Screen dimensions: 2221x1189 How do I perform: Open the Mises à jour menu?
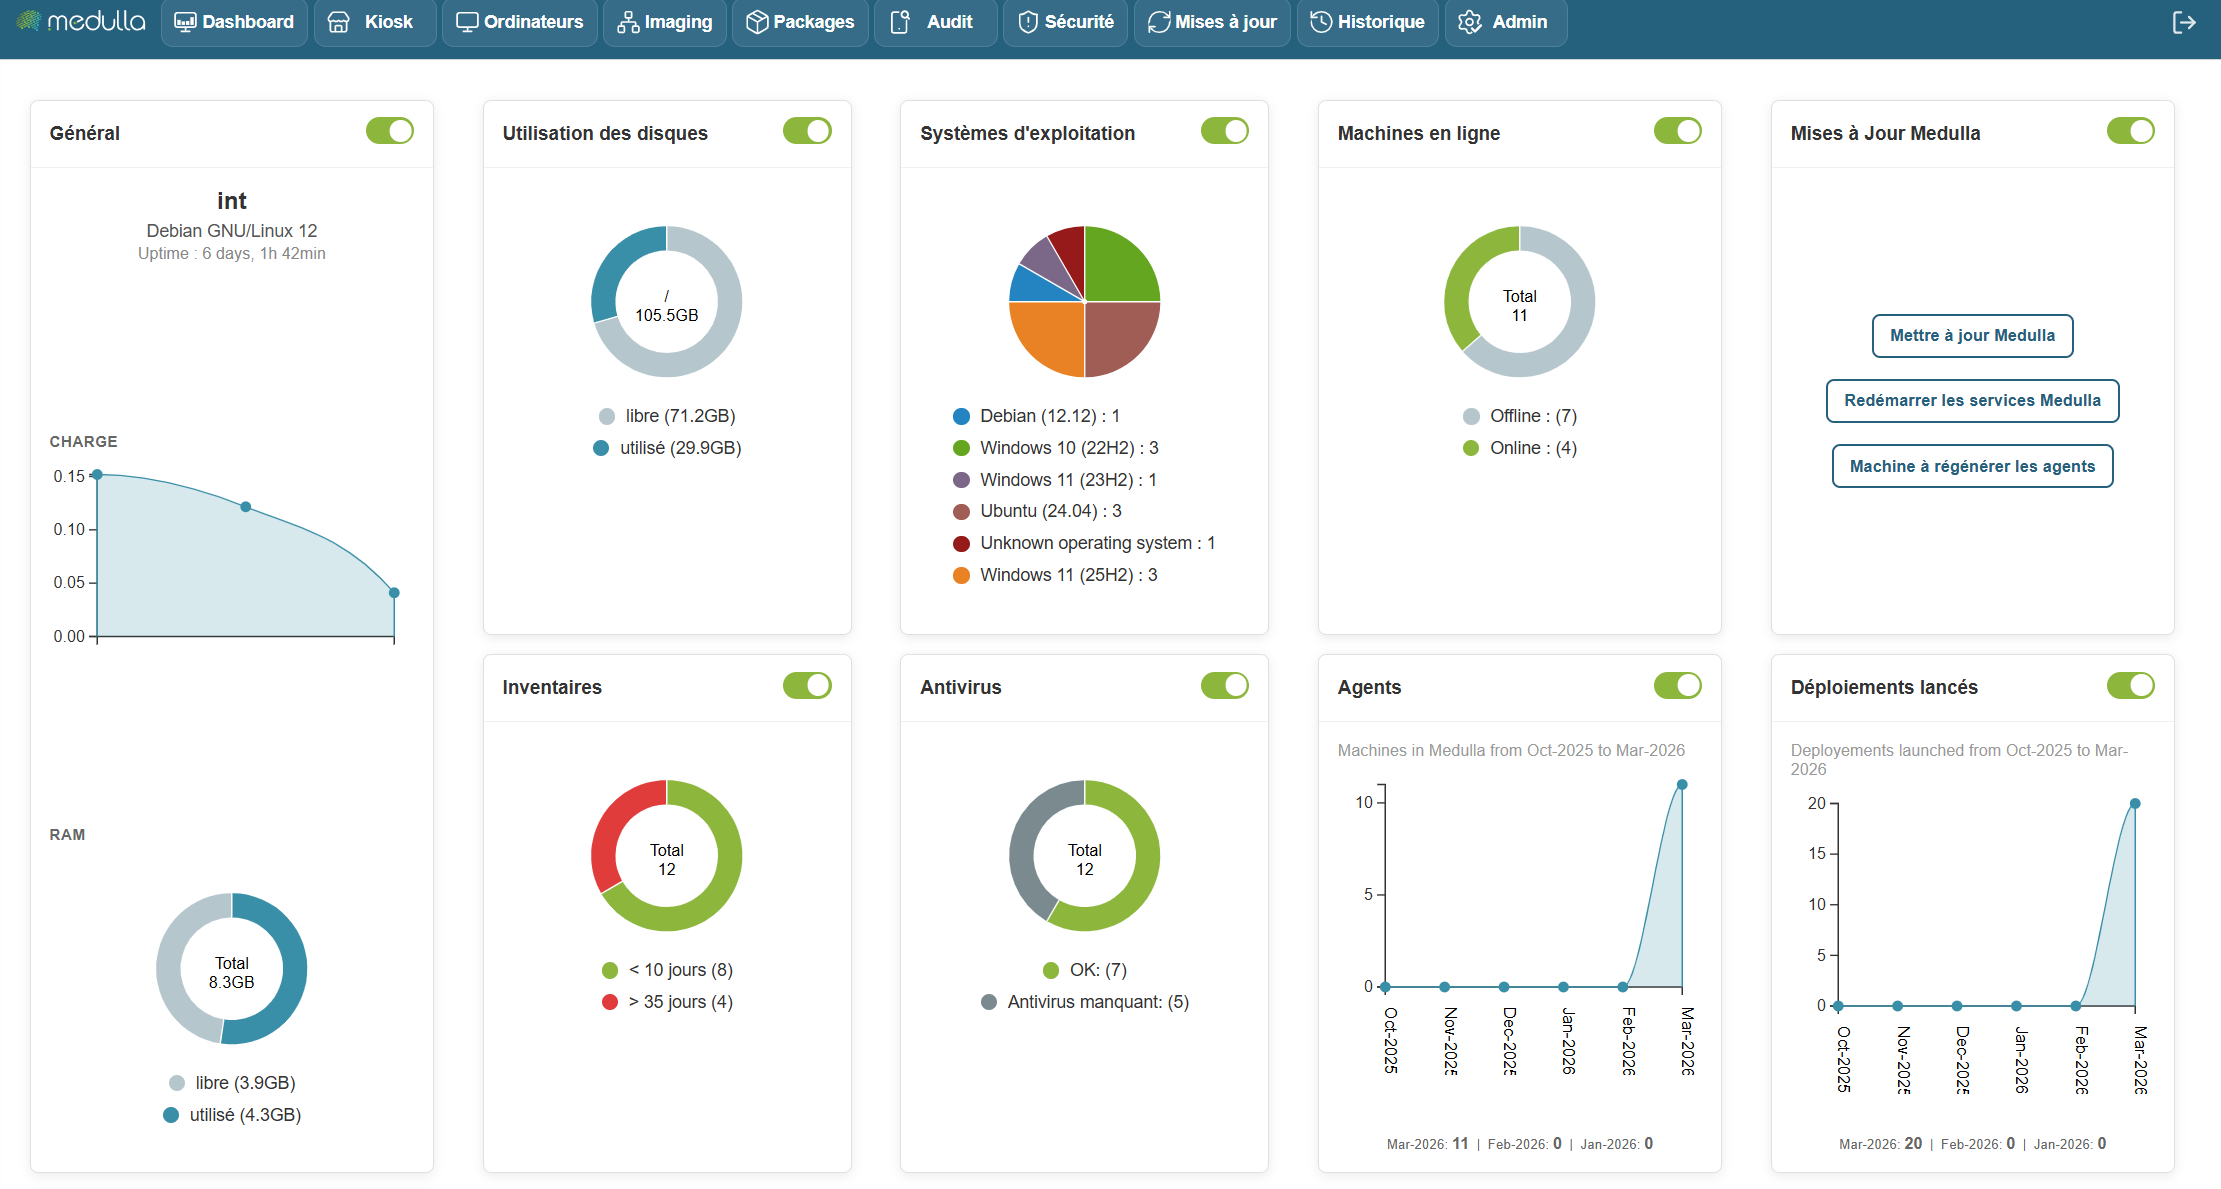[x=1212, y=22]
